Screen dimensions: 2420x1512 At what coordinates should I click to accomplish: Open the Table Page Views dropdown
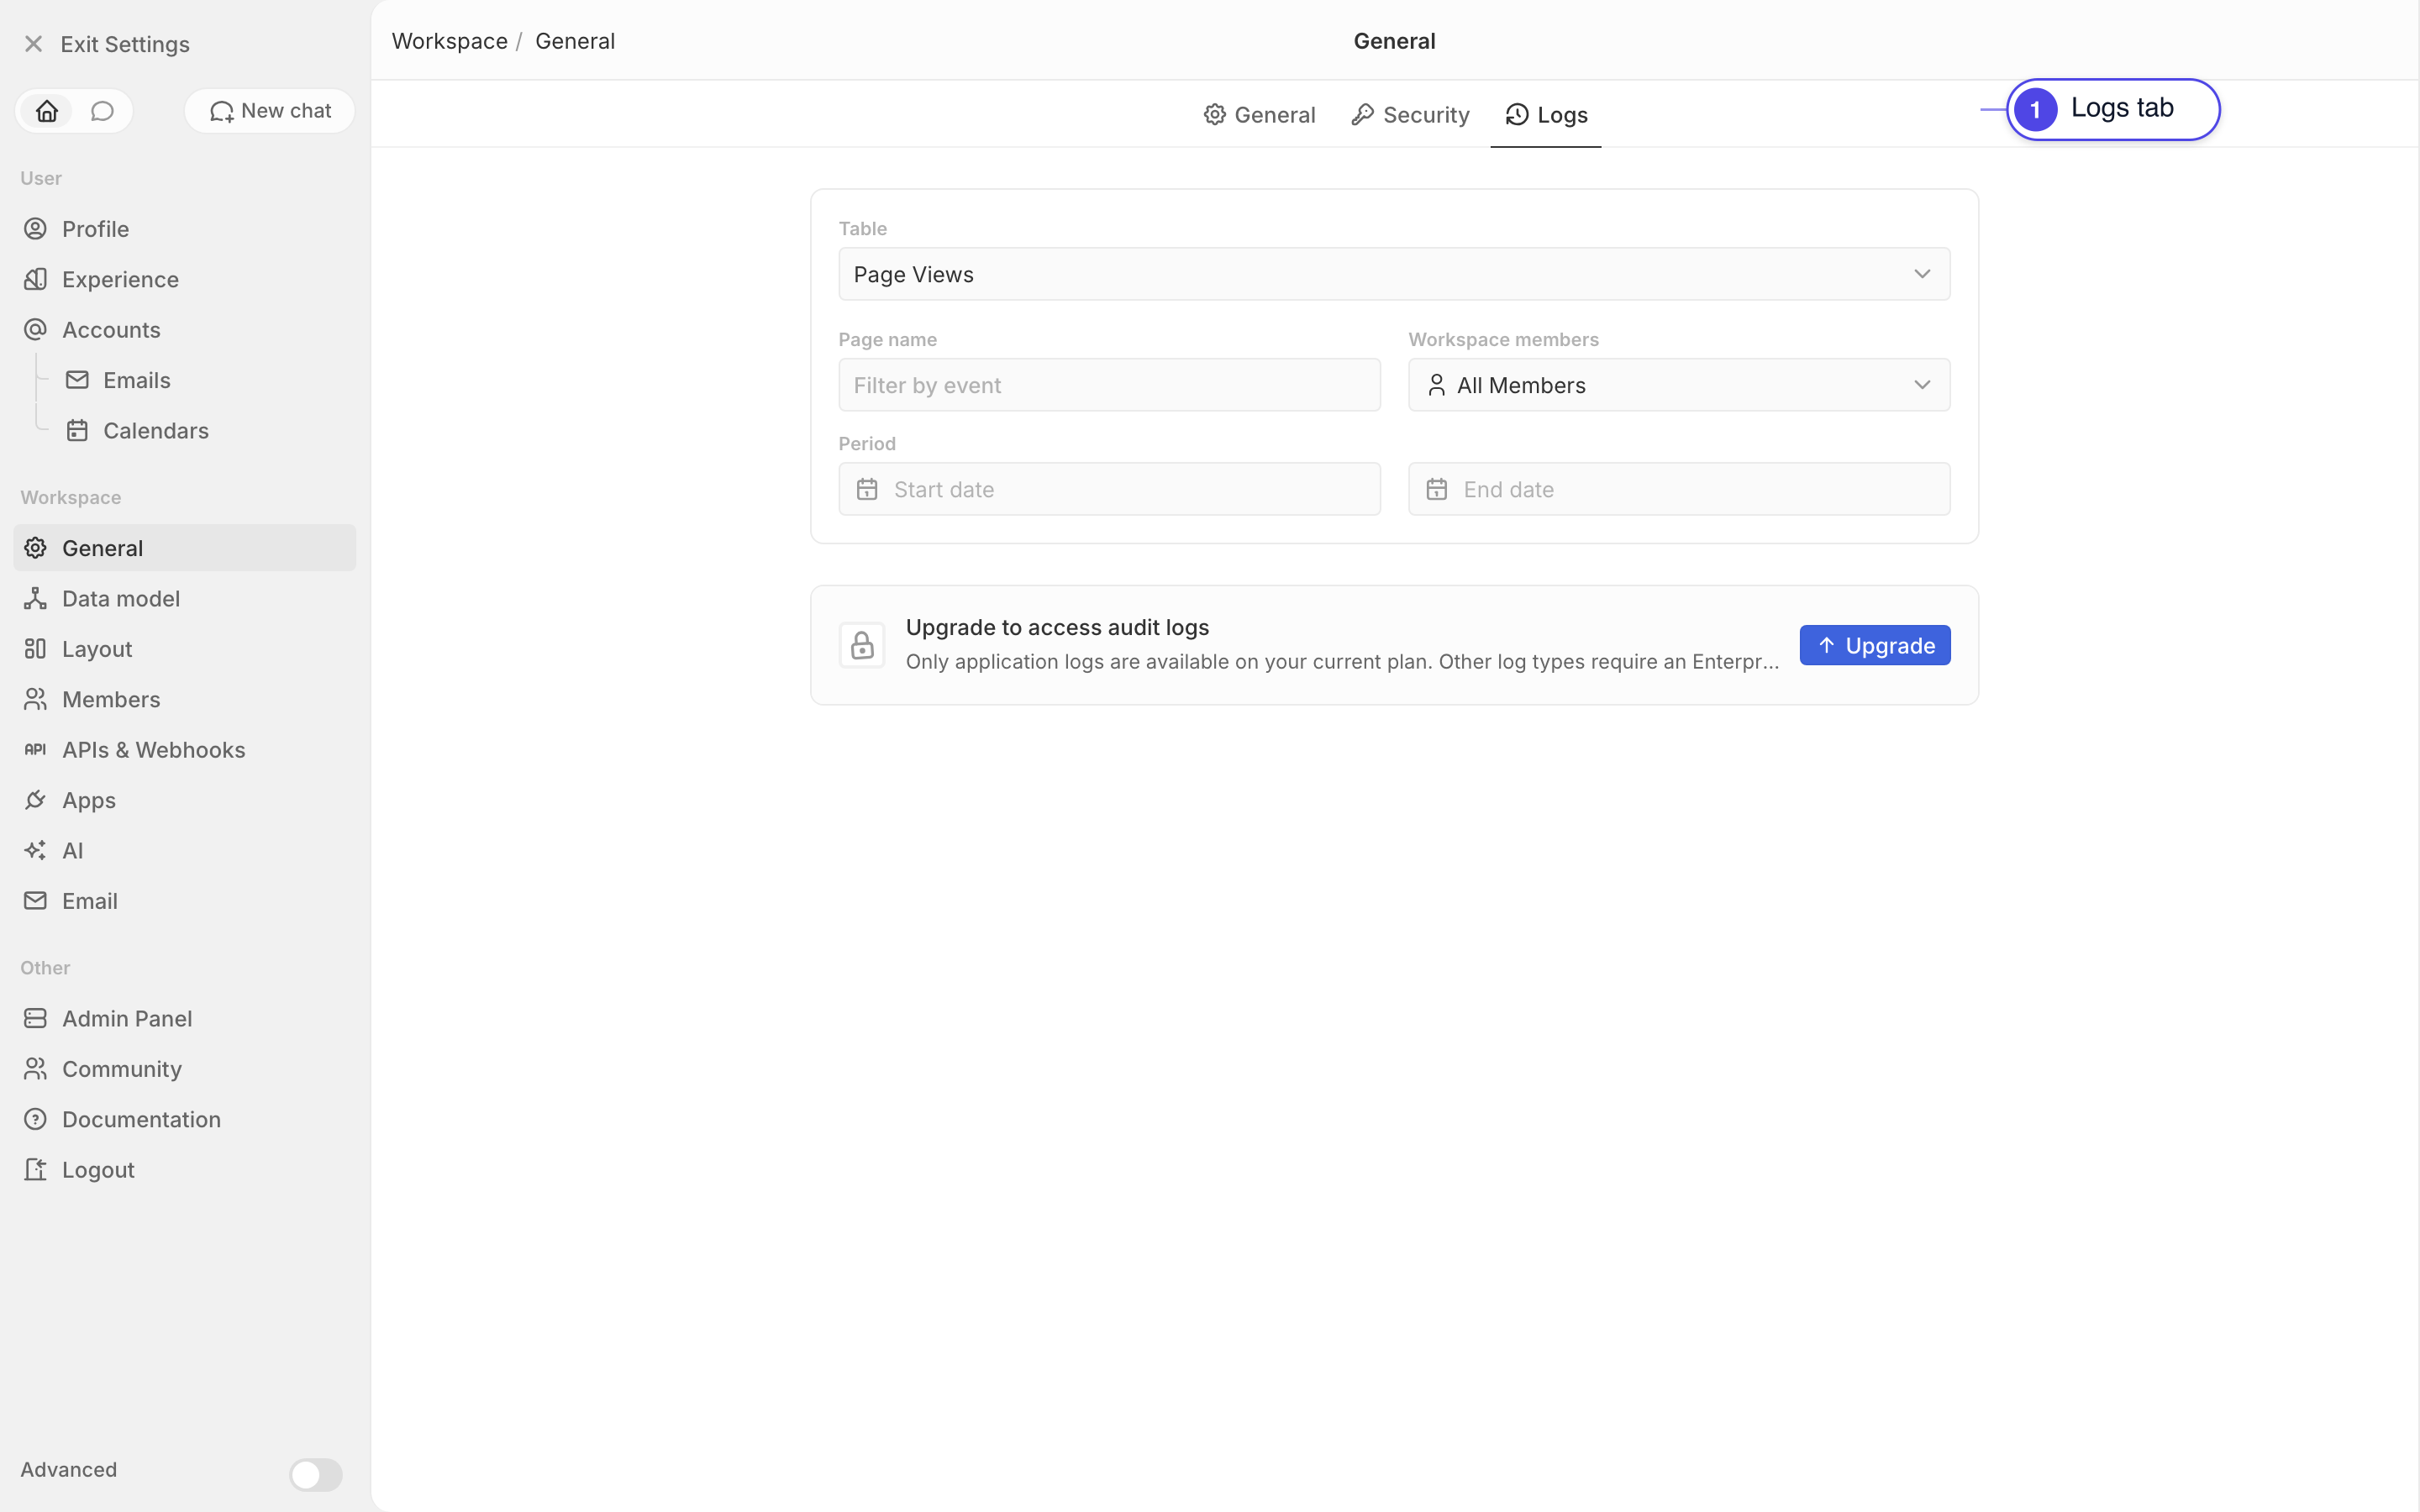(x=1394, y=274)
